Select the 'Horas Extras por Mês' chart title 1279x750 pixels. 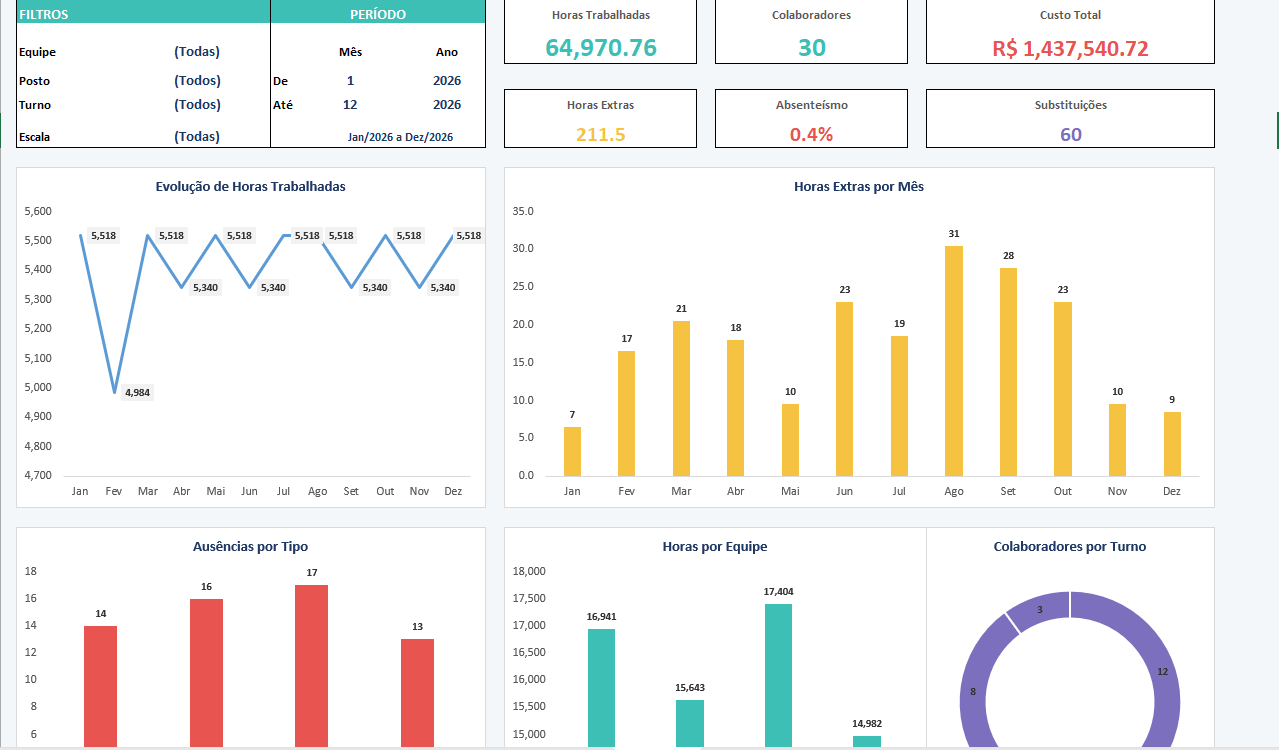[x=859, y=186]
